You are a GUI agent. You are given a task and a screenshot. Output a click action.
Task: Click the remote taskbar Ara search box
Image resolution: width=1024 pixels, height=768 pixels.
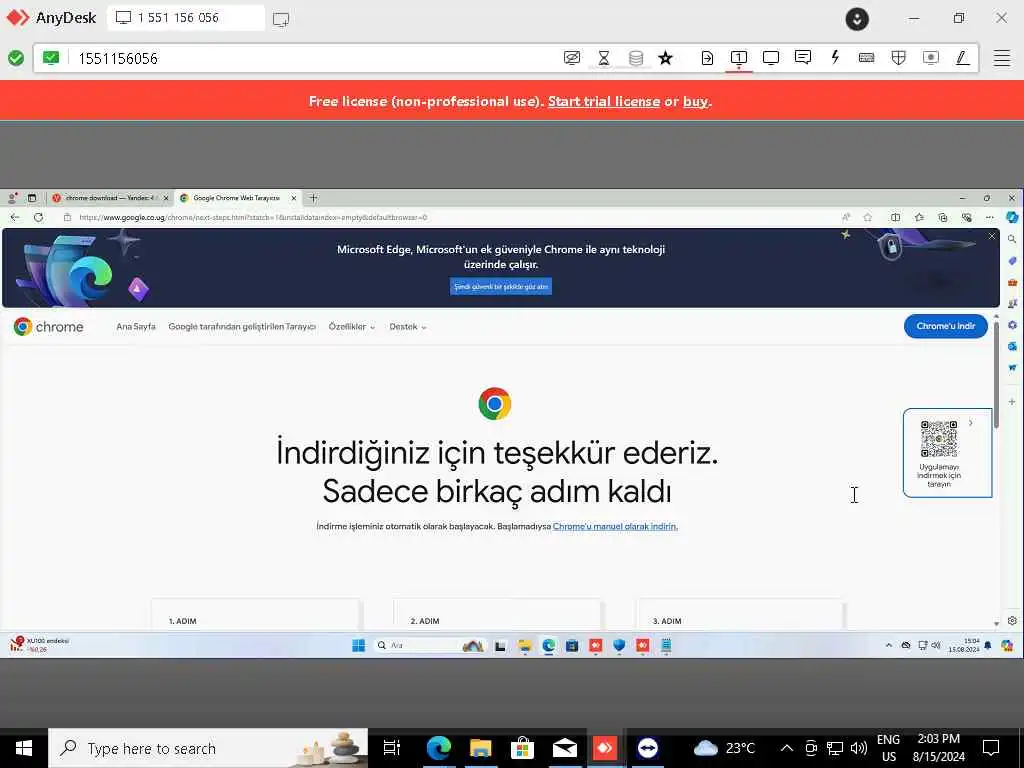428,646
